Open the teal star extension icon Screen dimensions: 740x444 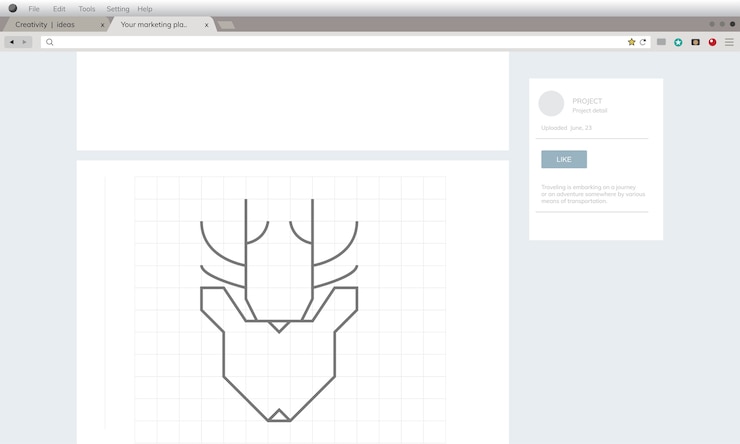(678, 42)
